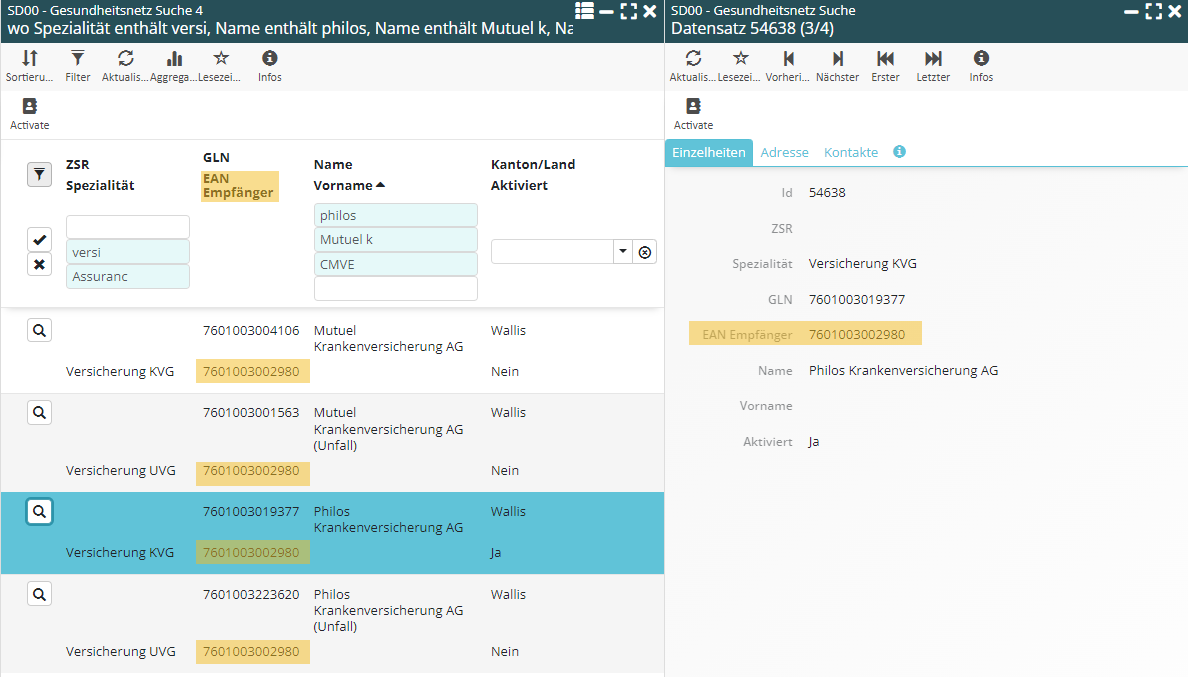Open details of Mutuel Krankenversicherung AG row
This screenshot has width=1188, height=677.
(x=39, y=330)
